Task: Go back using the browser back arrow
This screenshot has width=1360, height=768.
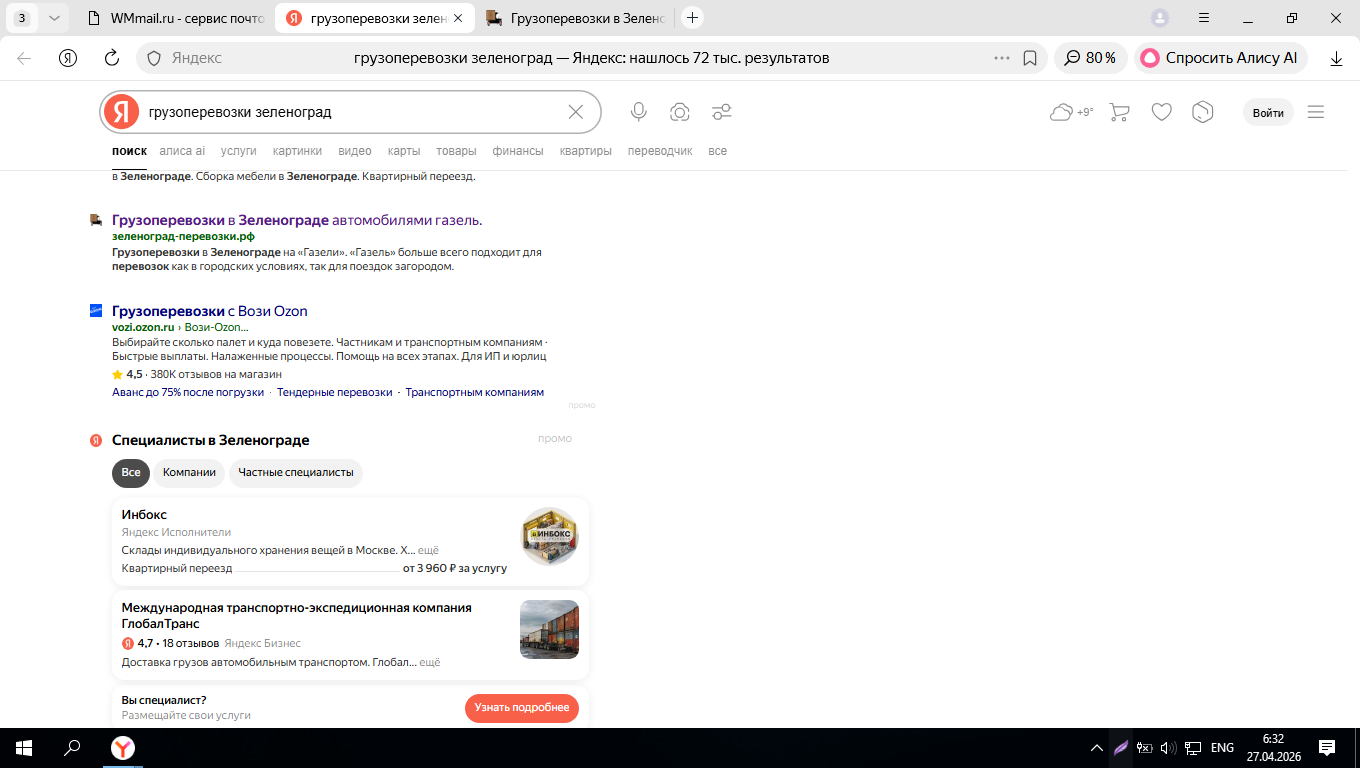Action: (x=24, y=58)
